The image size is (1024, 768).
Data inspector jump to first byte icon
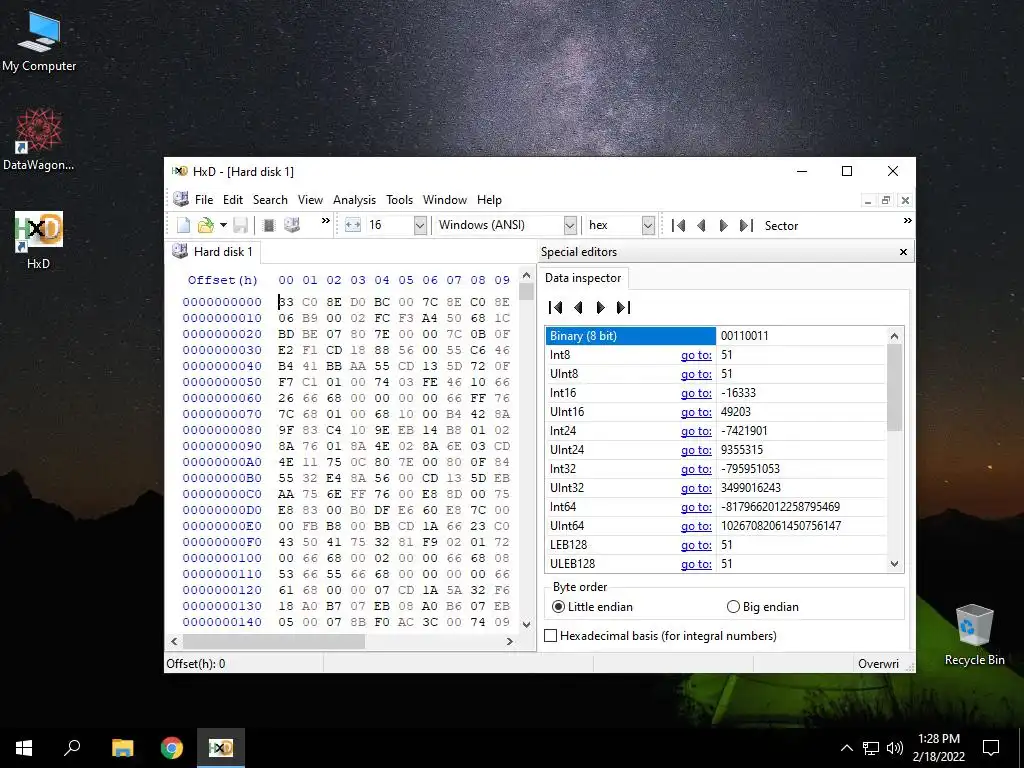coord(556,308)
